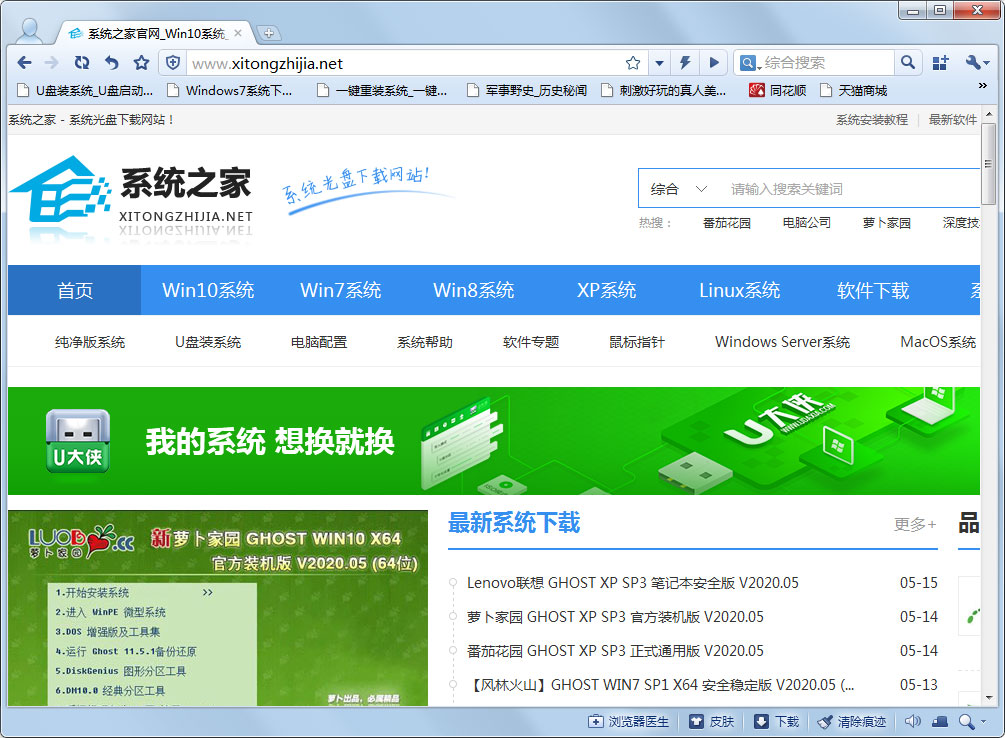Expand the favorites dropdown arrow
The width and height of the screenshot is (1005, 738).
659,62
